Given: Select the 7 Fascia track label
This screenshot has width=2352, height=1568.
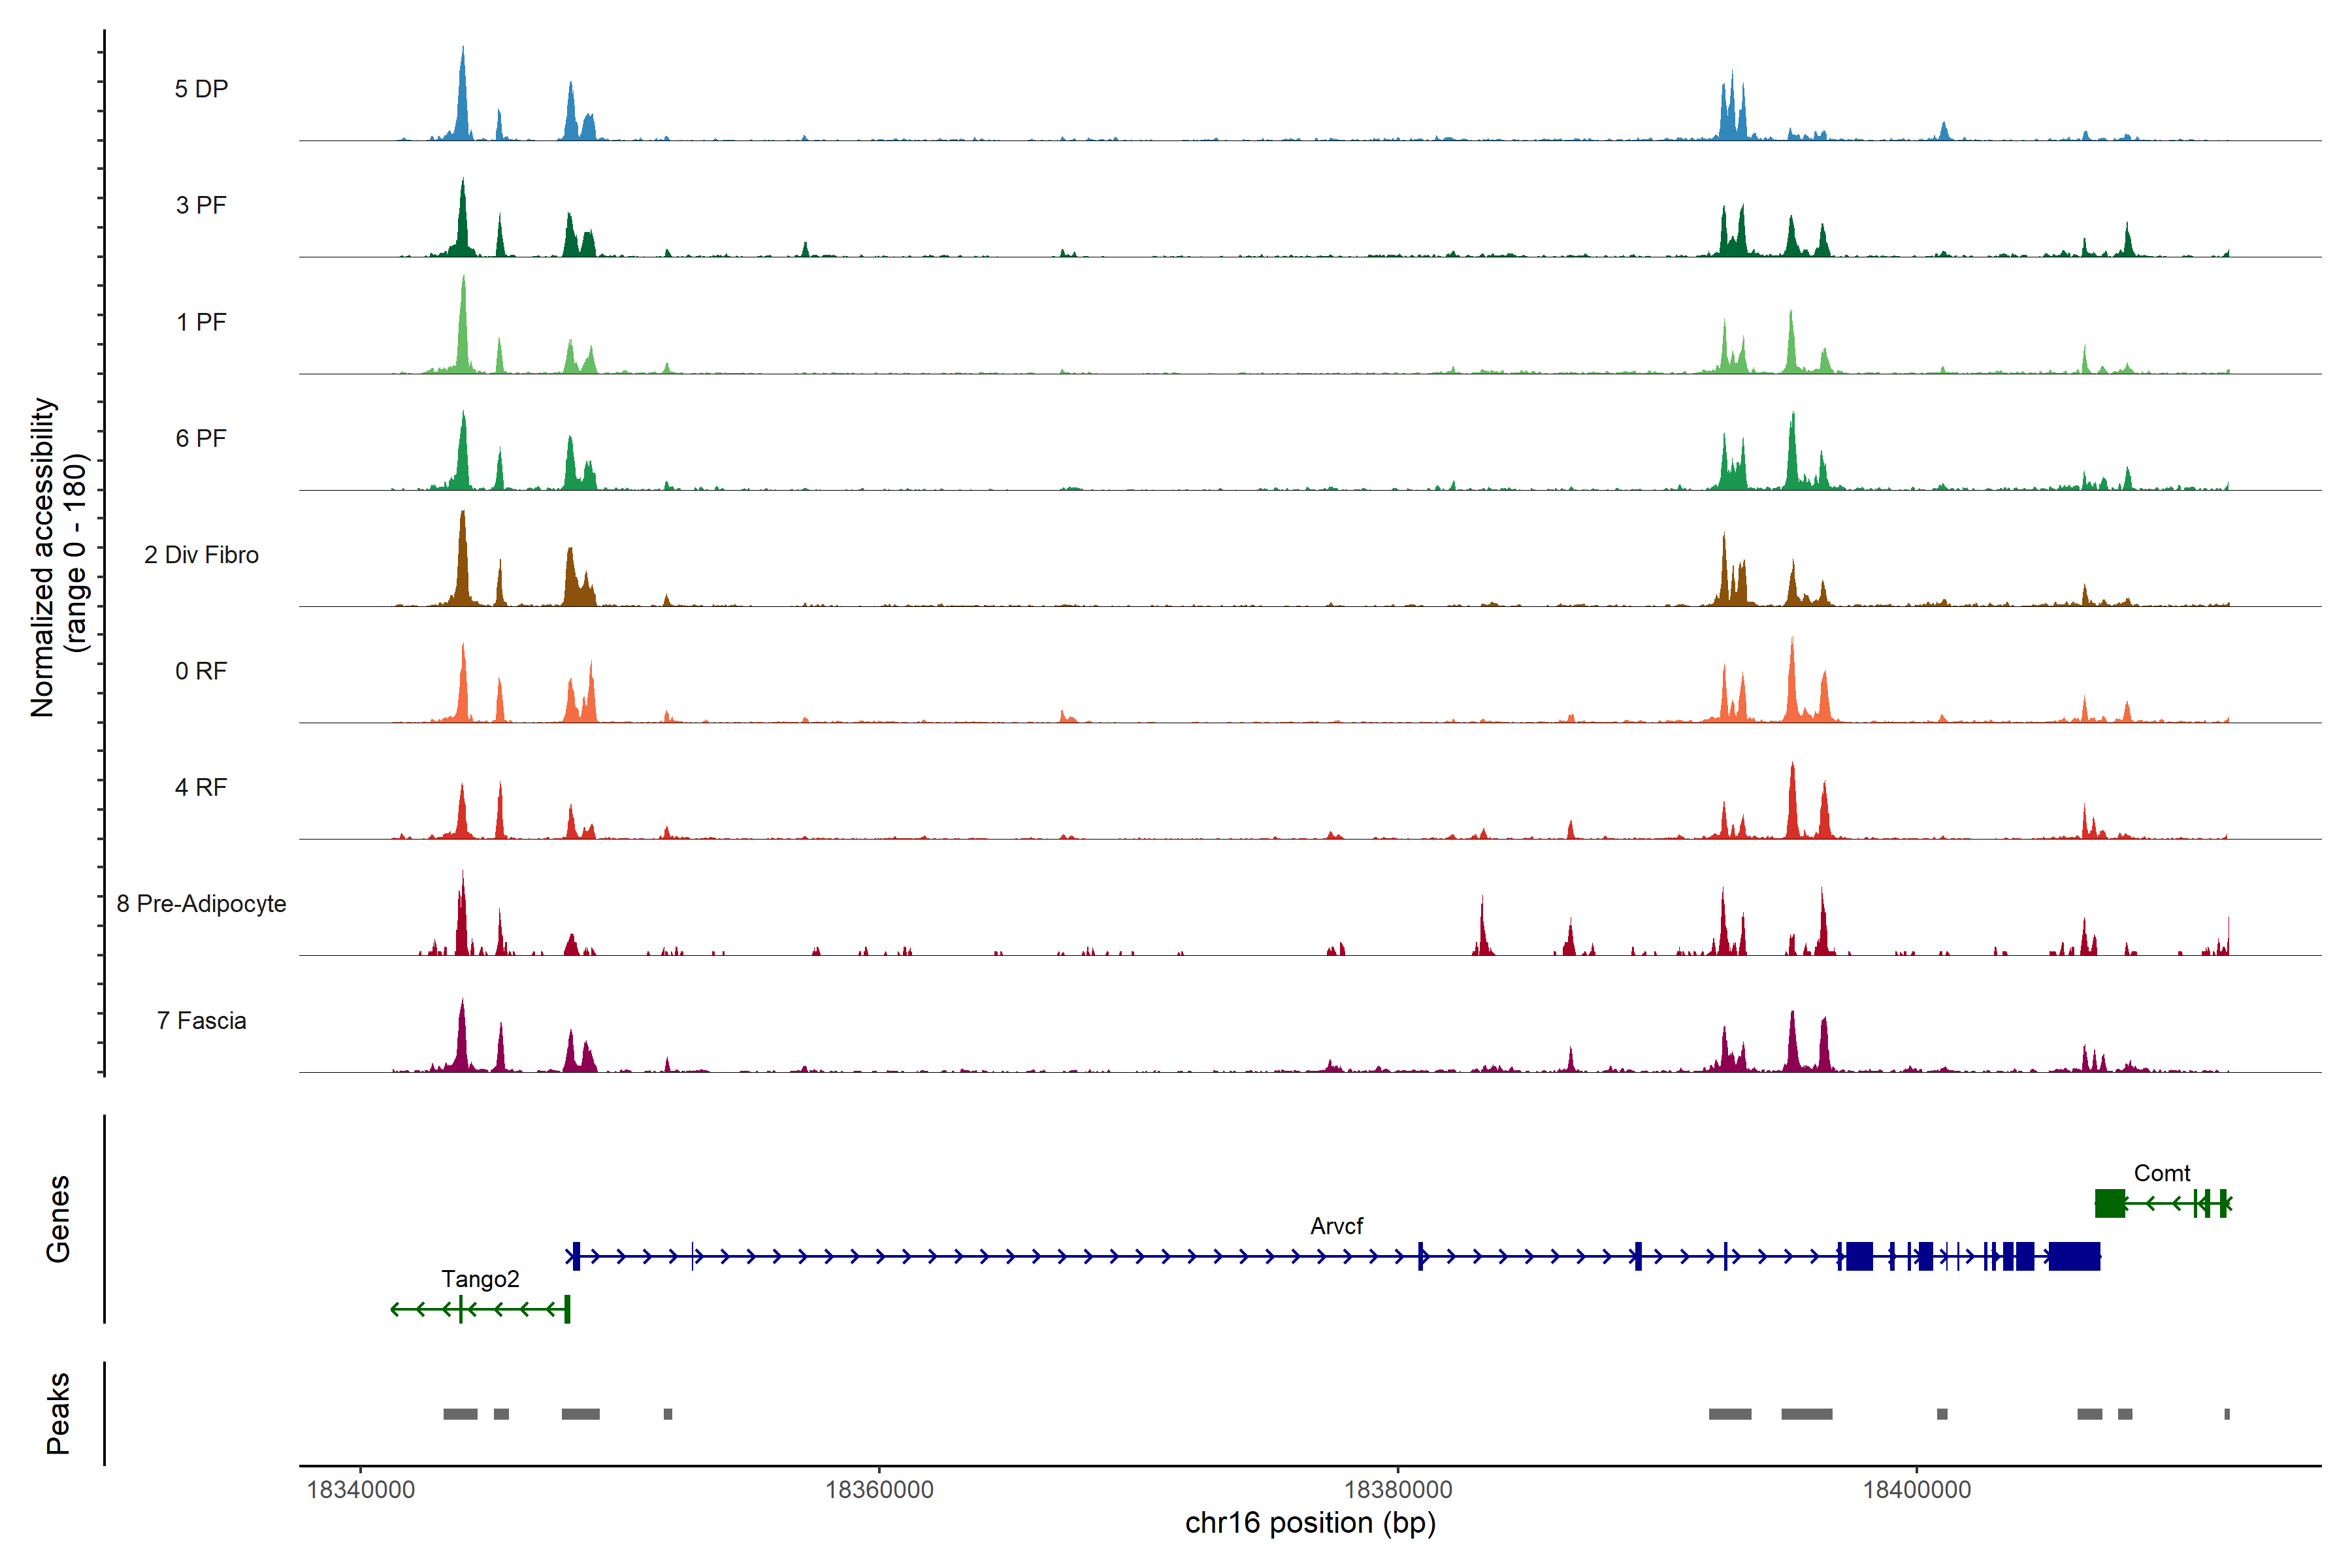Looking at the screenshot, I should (x=201, y=1021).
